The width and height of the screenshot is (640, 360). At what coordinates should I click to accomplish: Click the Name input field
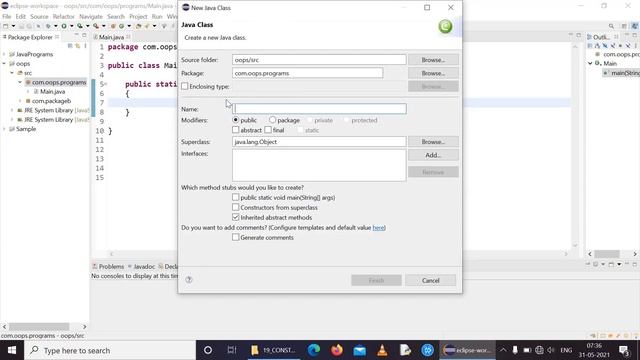[319, 109]
